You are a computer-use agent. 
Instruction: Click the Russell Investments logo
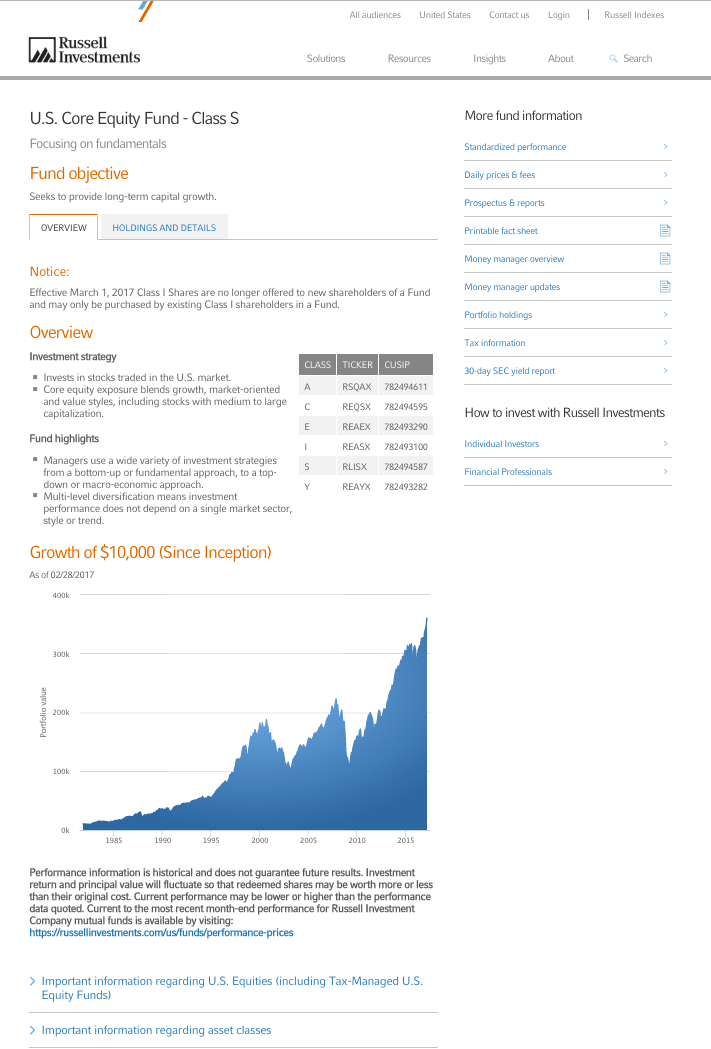84,51
